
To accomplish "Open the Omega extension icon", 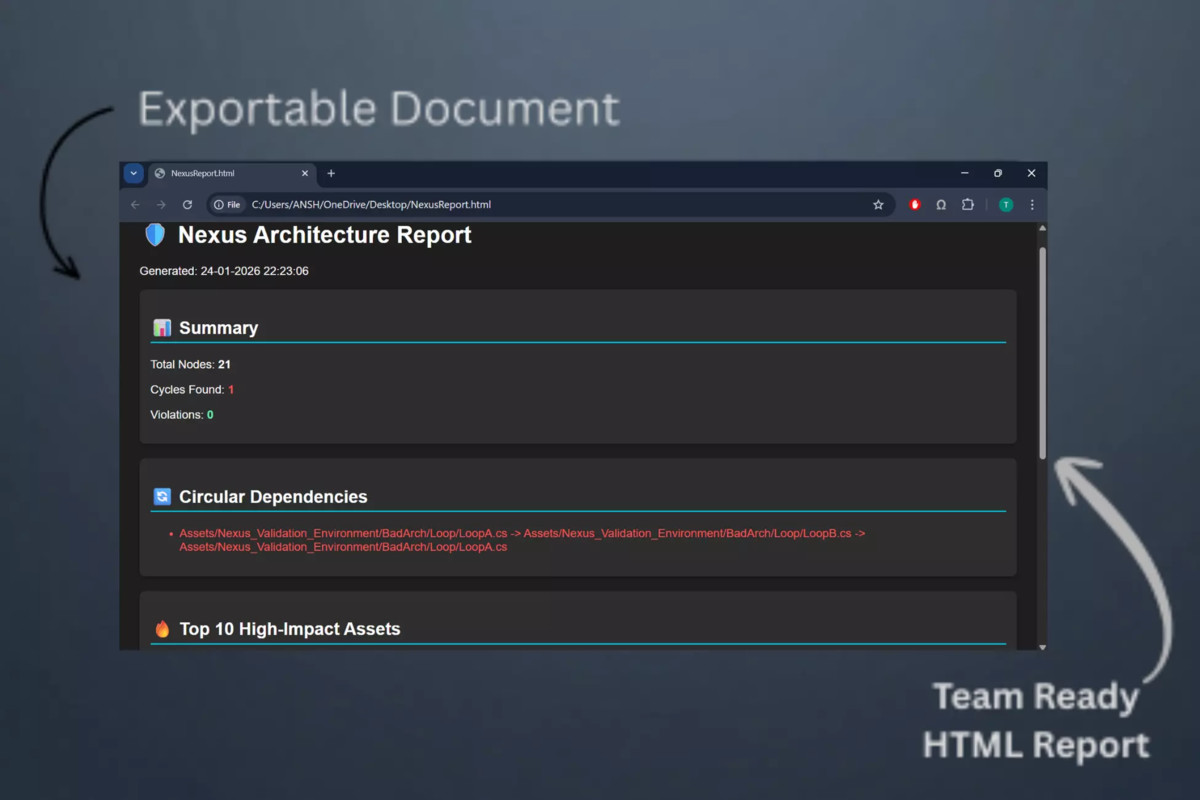I will tap(941, 205).
